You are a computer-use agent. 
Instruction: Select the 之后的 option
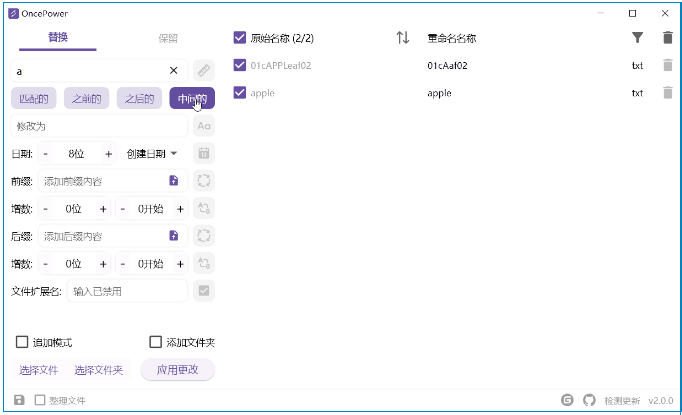click(x=139, y=98)
